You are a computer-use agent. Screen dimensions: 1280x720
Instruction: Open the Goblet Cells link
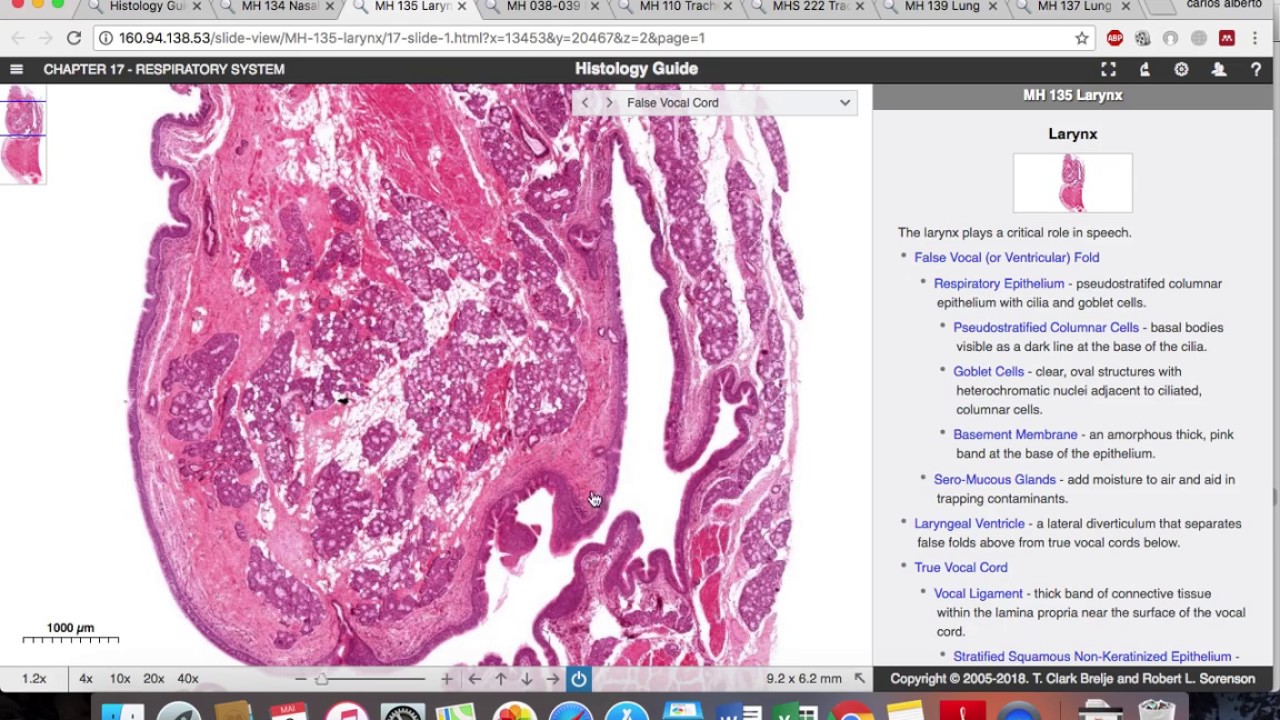click(x=988, y=371)
